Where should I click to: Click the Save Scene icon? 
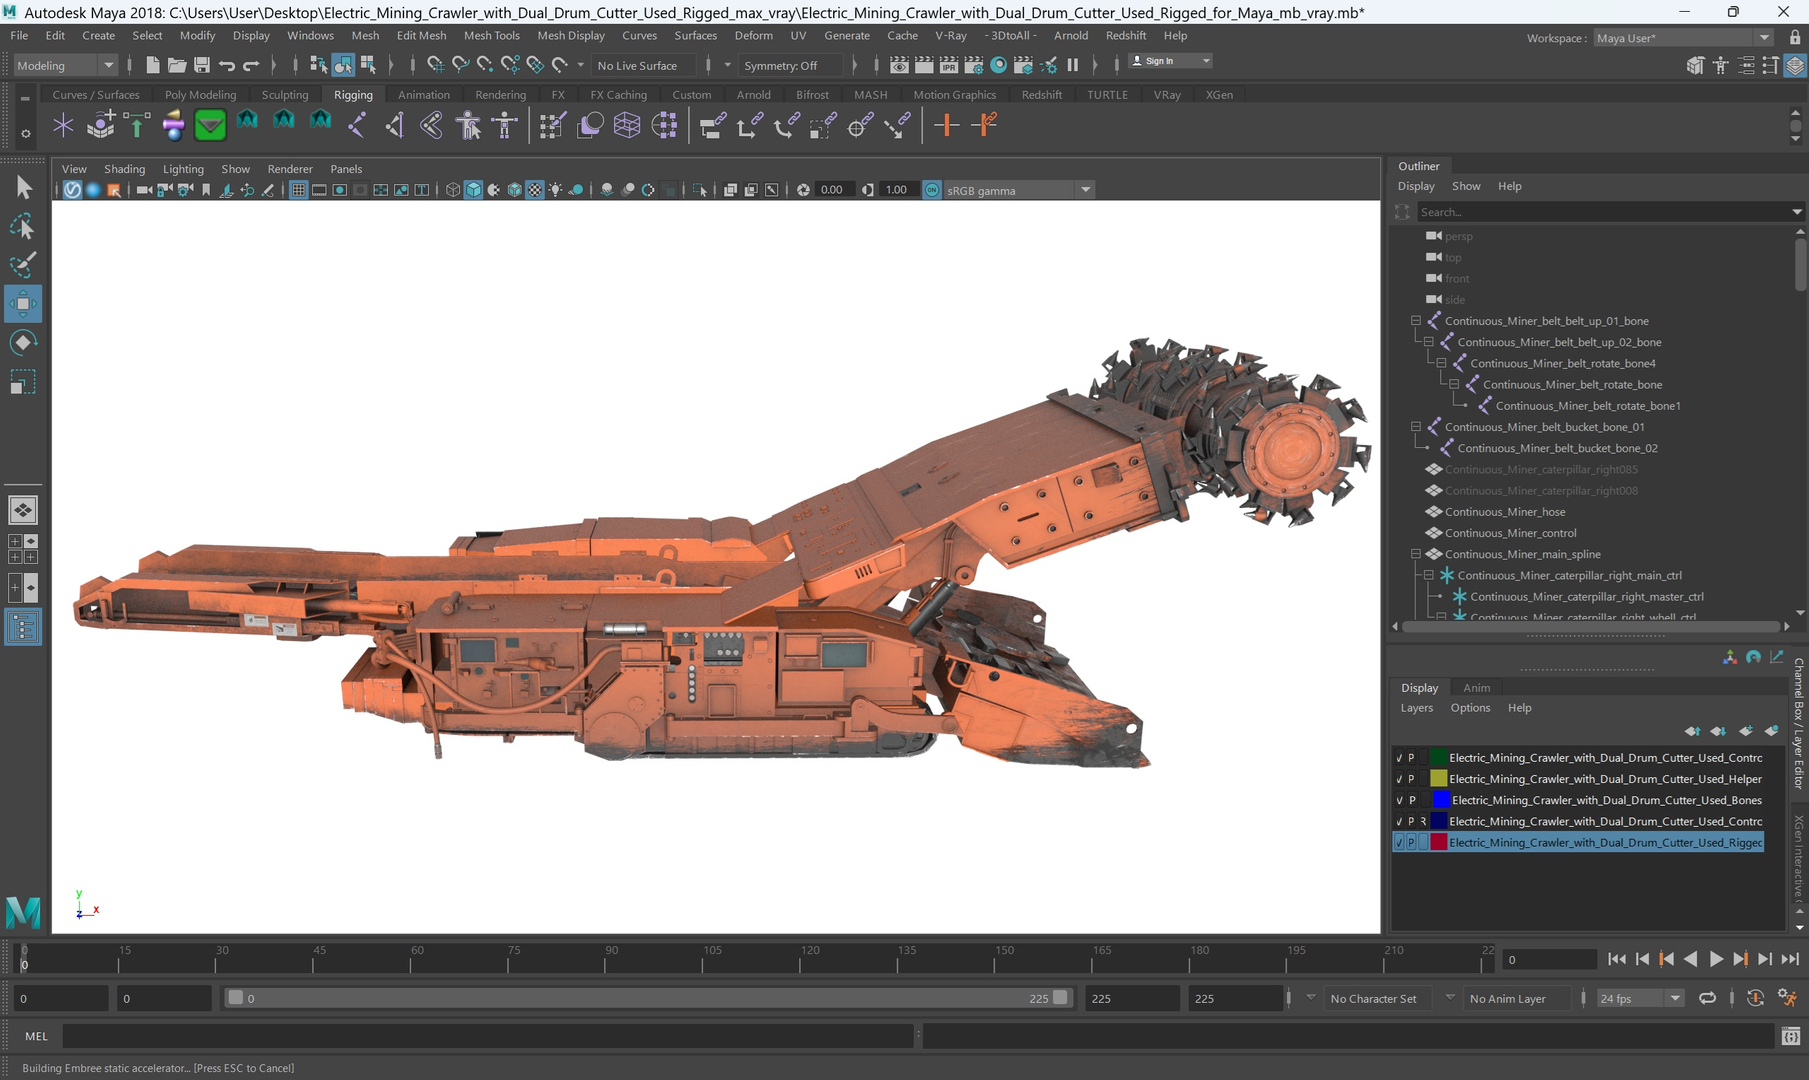pos(201,65)
